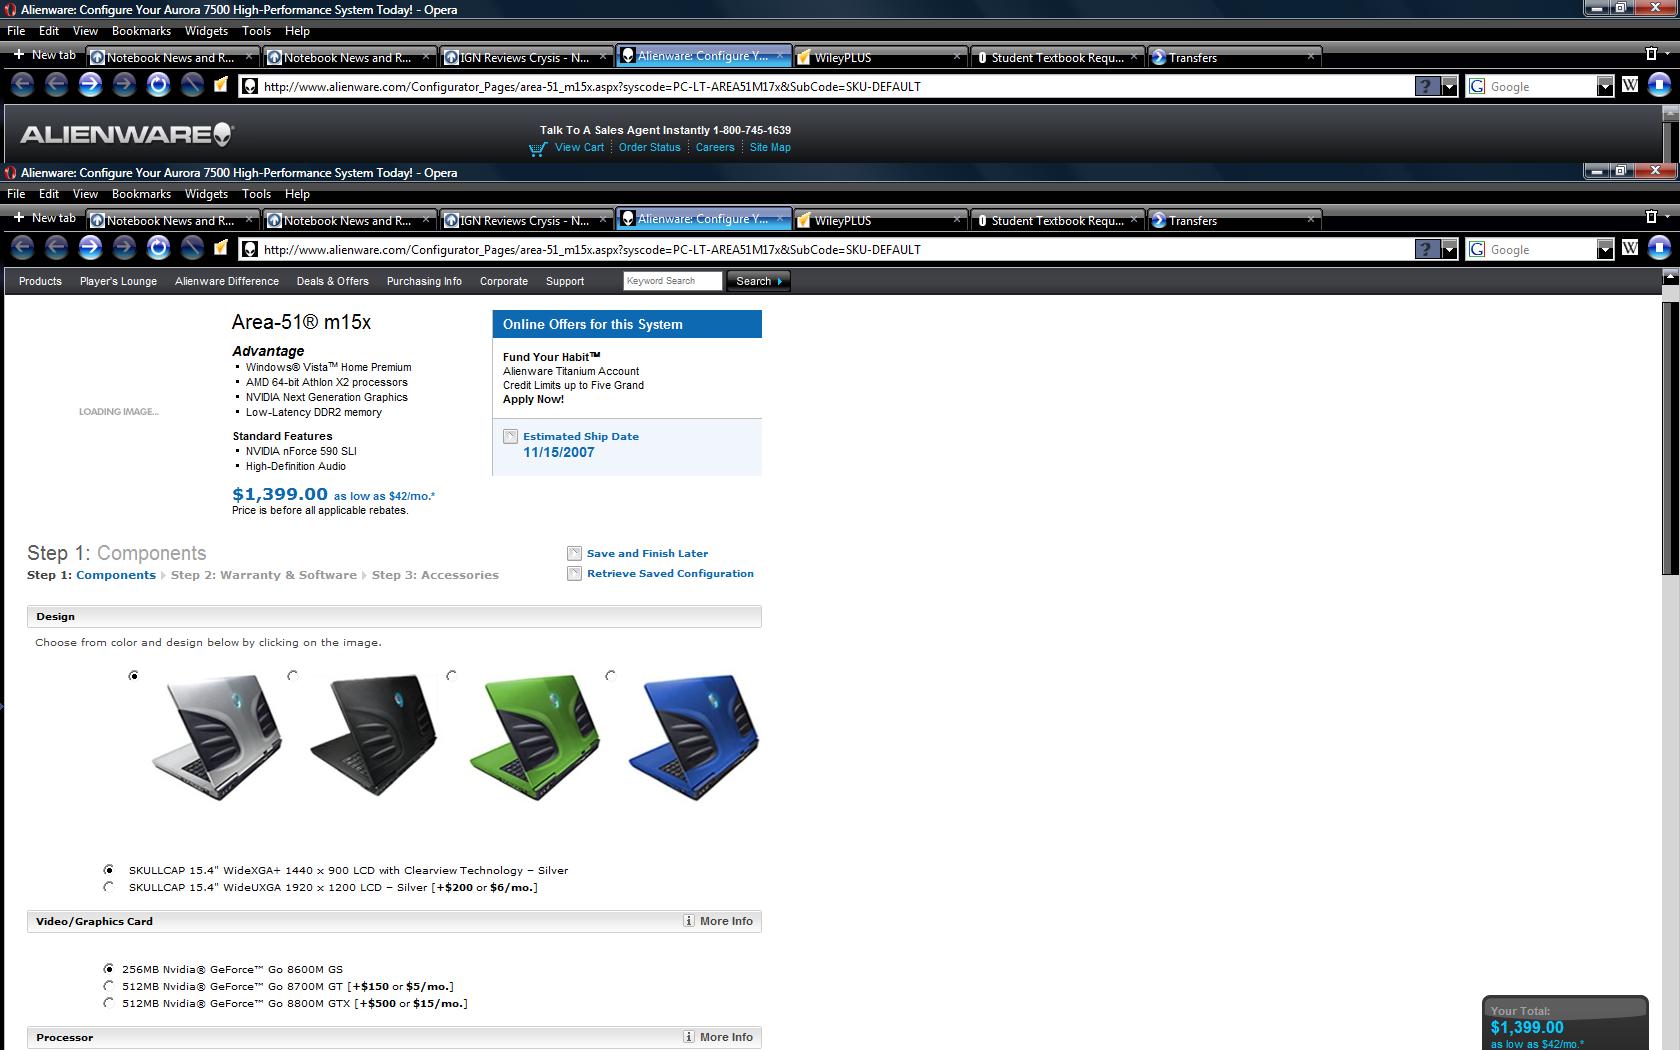
Task: Click the Save and Finish Later icon
Action: 574,553
